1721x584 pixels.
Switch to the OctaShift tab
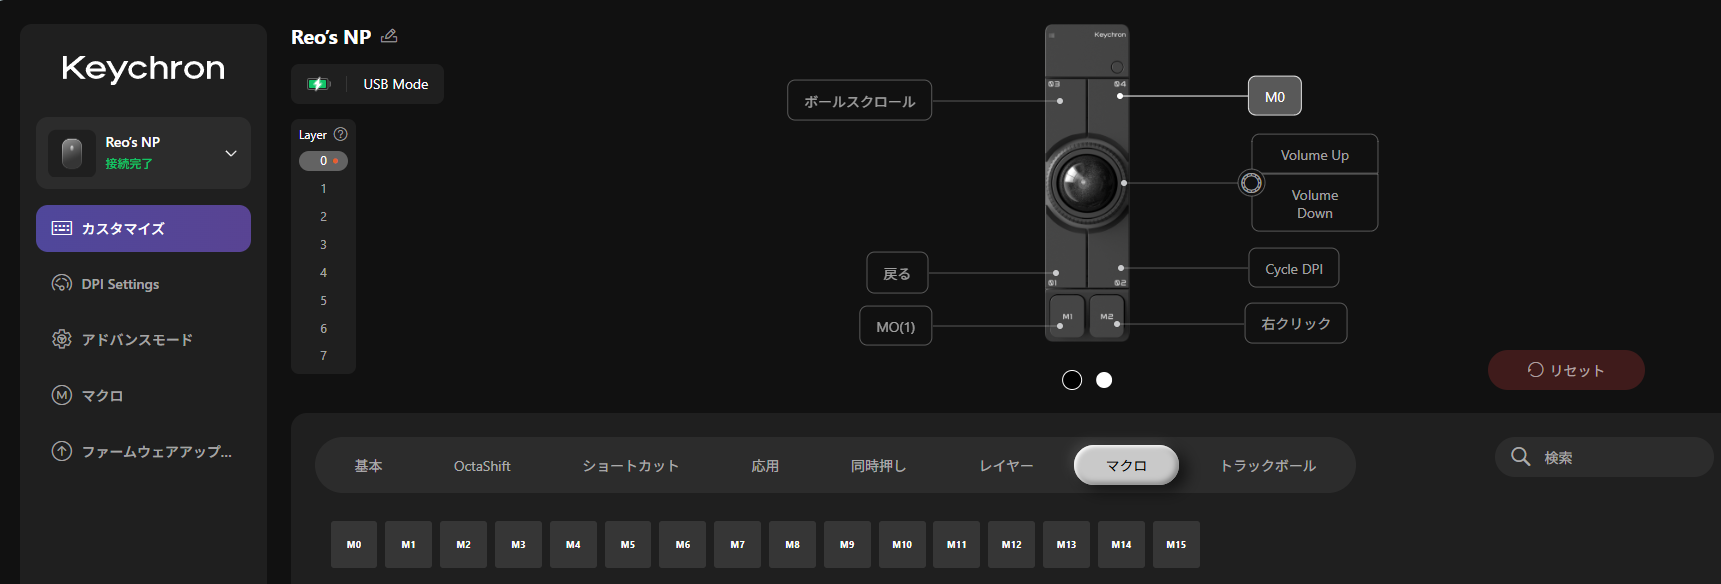coord(482,466)
